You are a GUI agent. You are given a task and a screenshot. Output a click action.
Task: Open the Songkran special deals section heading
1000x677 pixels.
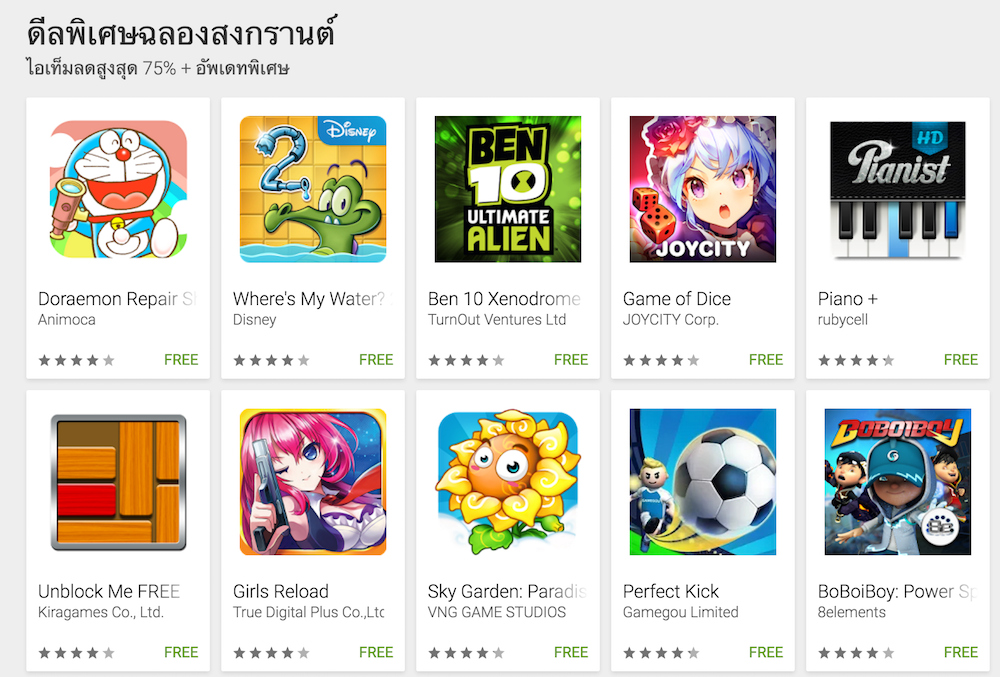point(181,32)
